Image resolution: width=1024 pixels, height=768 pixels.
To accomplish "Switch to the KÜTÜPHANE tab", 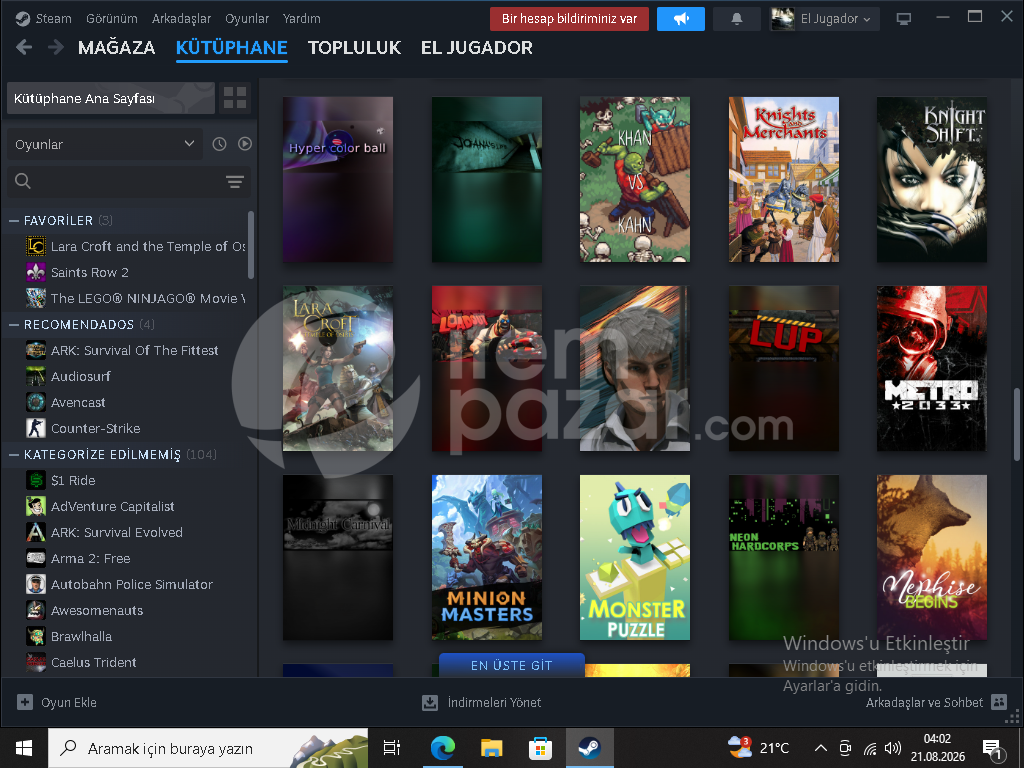I will [232, 47].
